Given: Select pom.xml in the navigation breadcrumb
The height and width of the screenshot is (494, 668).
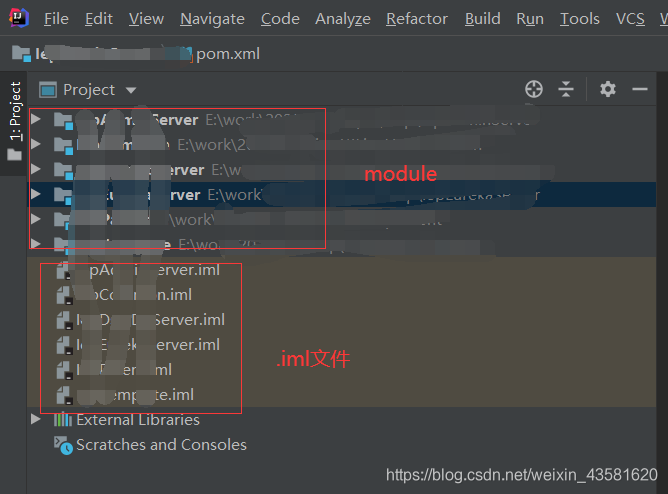Looking at the screenshot, I should pyautogui.click(x=227, y=54).
